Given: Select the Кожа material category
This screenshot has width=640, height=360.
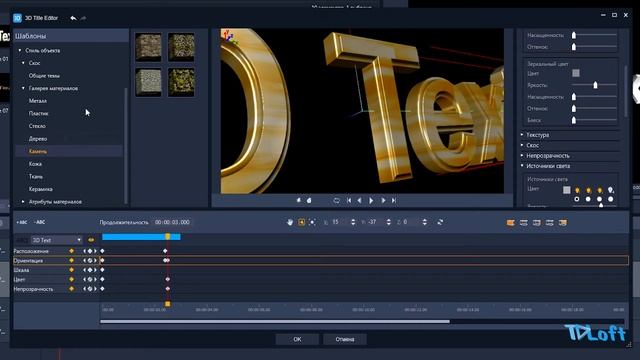Looking at the screenshot, I should point(36,164).
